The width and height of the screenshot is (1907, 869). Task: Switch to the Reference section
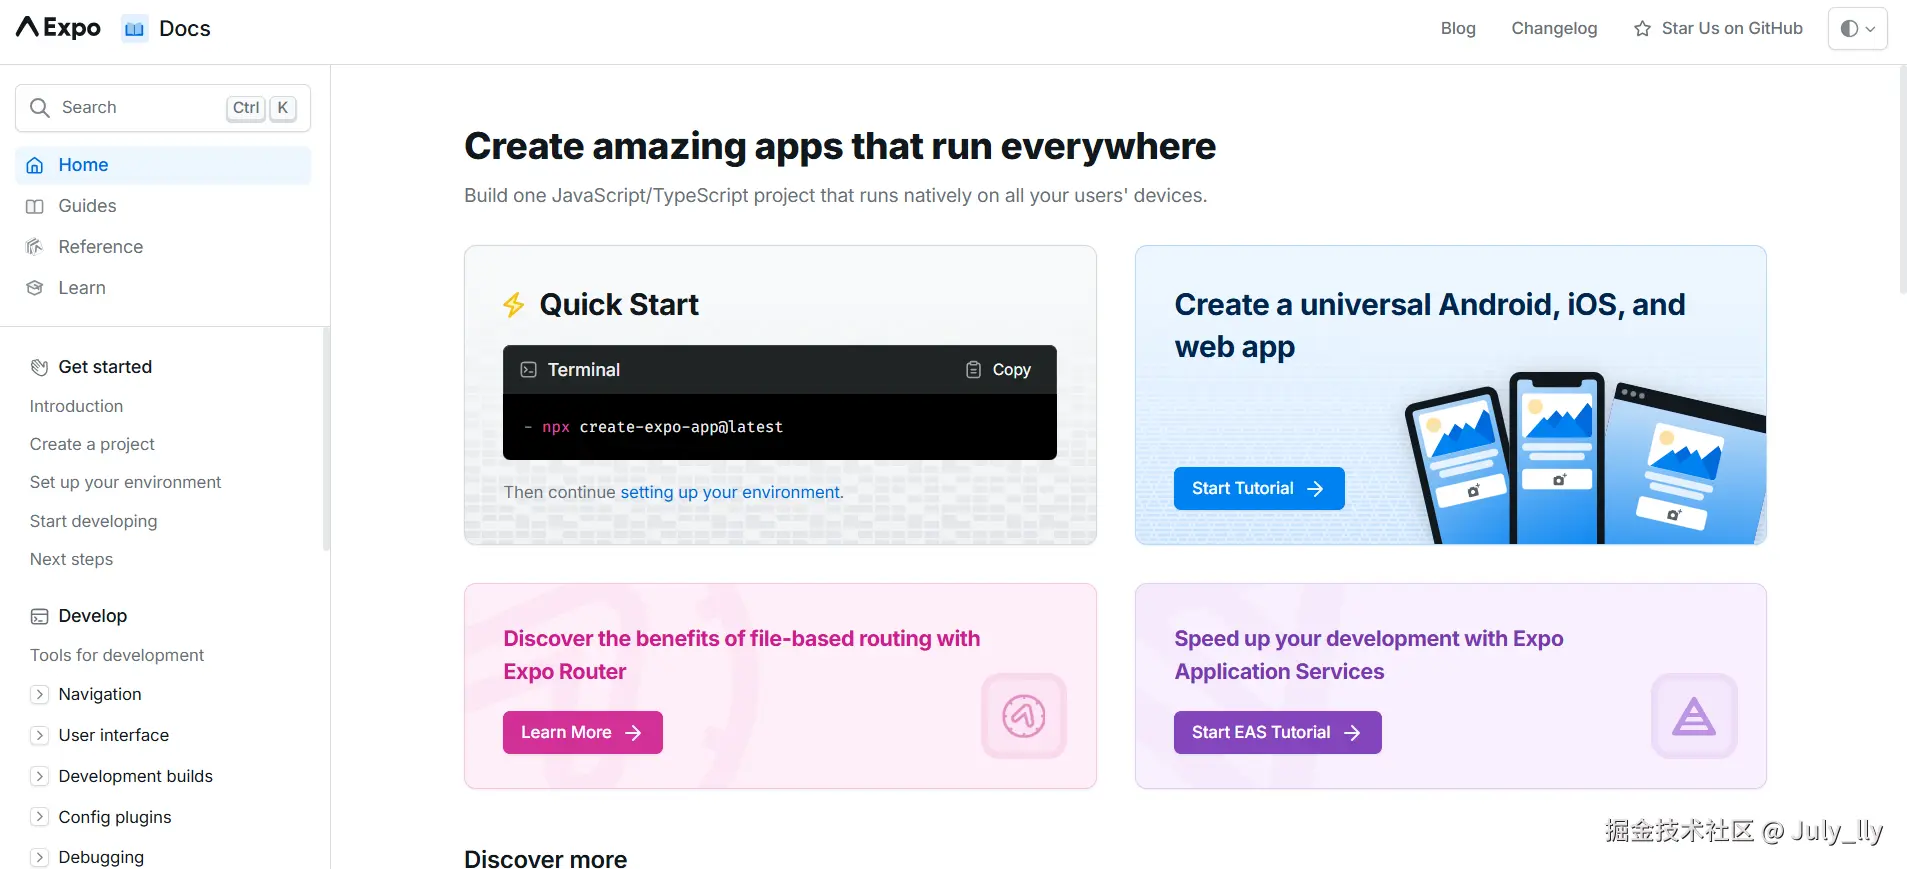(163, 247)
